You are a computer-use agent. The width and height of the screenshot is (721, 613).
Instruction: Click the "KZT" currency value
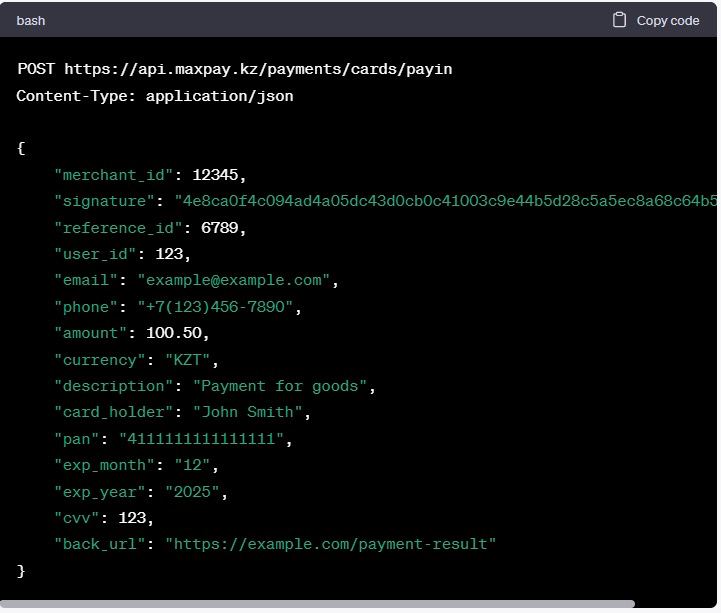coord(188,360)
